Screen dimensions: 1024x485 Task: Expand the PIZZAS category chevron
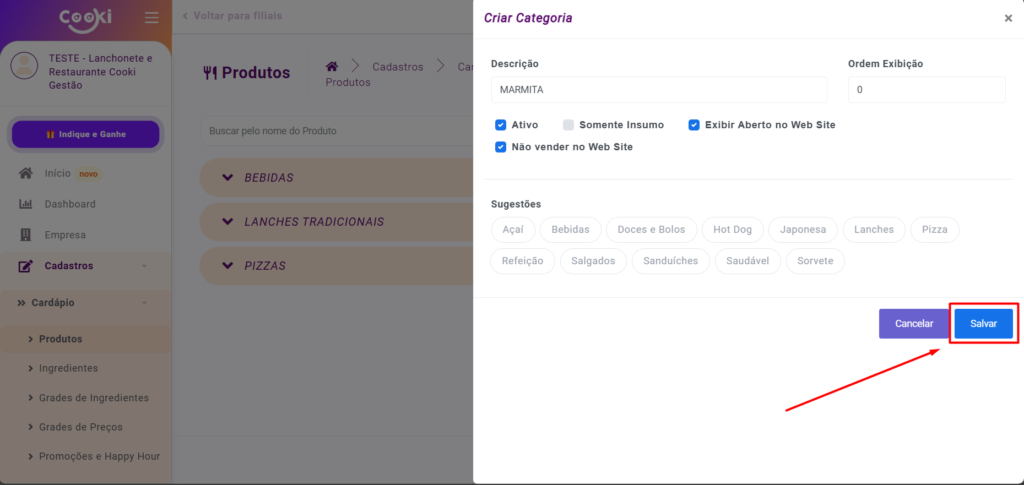tap(224, 265)
